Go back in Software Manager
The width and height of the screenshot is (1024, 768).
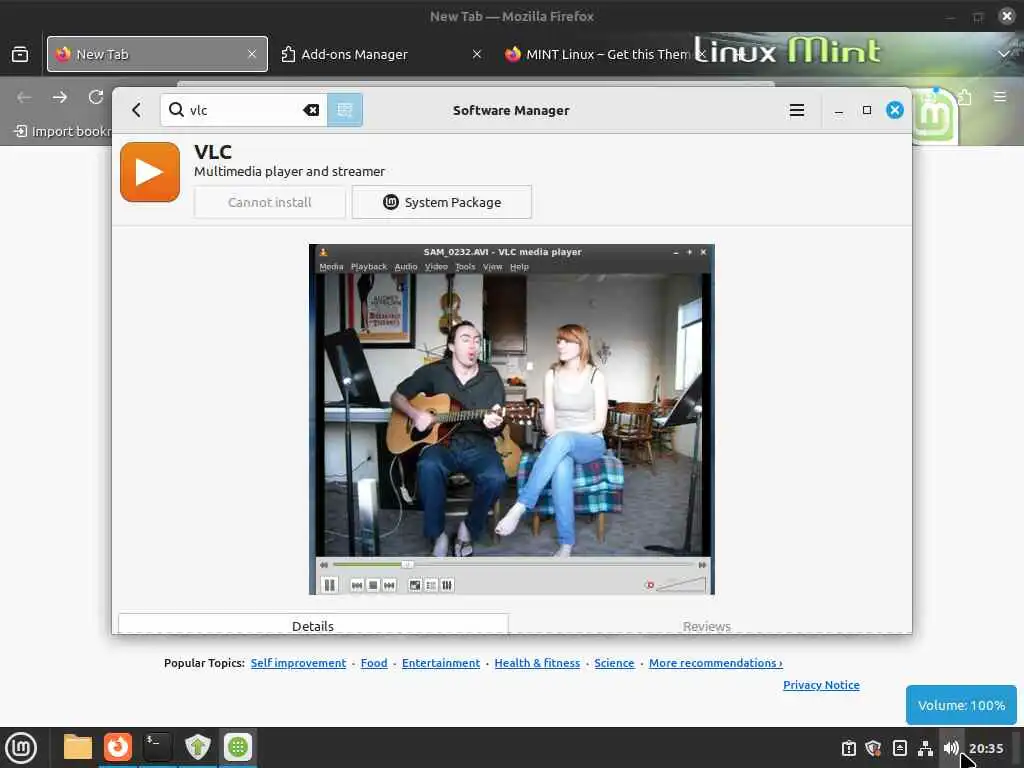click(136, 110)
